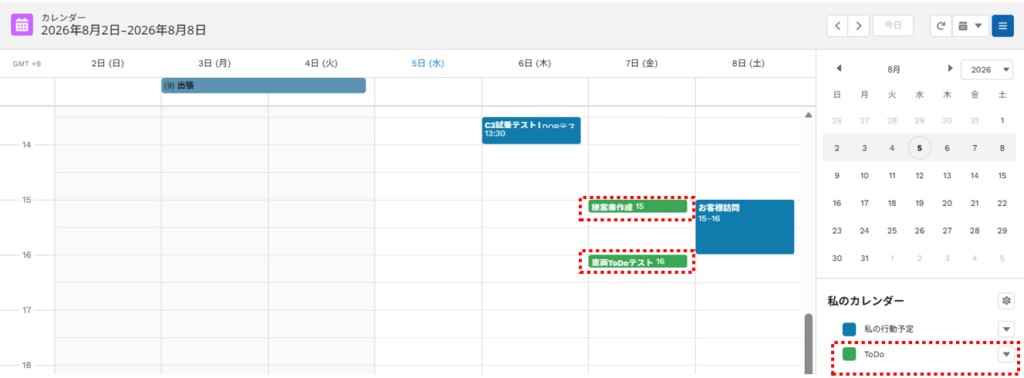Open the 提案書作成 ToDo item
This screenshot has width=1024, height=378.
tap(637, 207)
